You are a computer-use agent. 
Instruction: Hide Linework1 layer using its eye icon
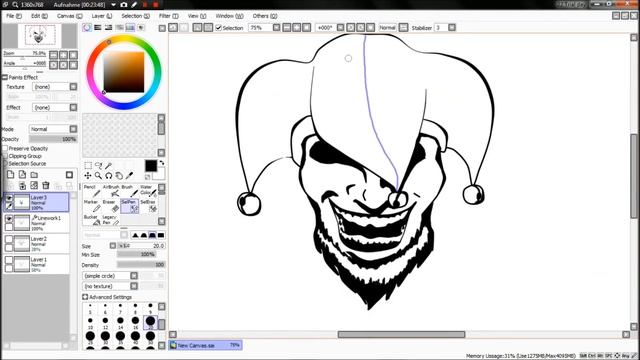tap(9, 219)
